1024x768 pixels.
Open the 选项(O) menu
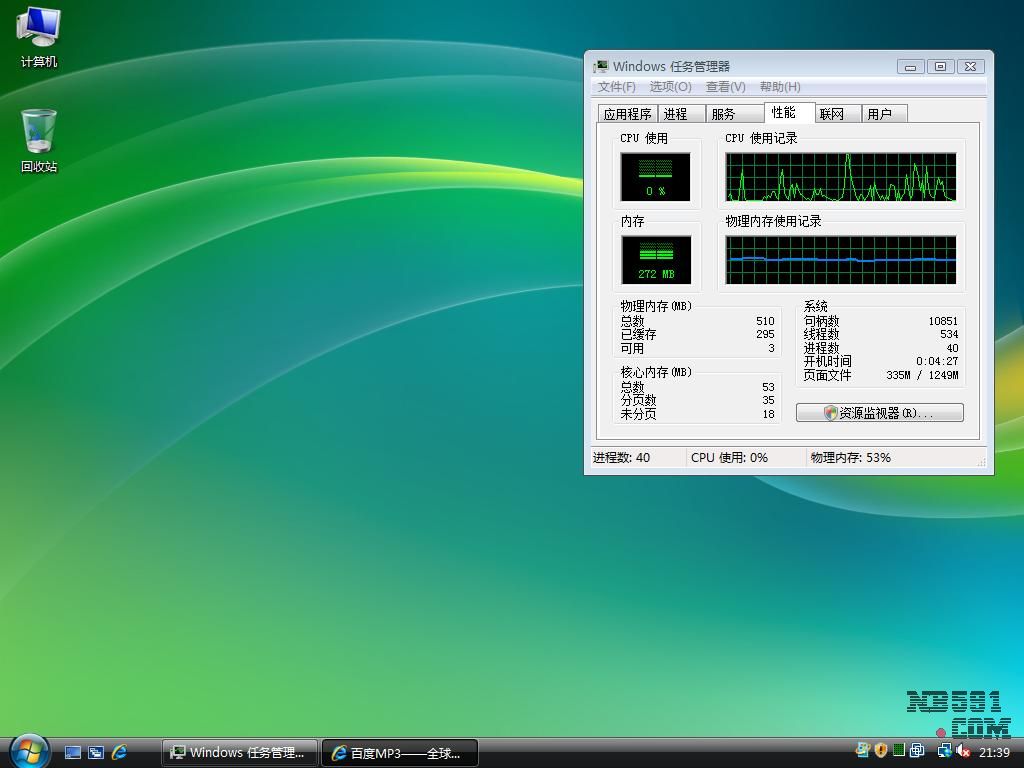coord(670,87)
